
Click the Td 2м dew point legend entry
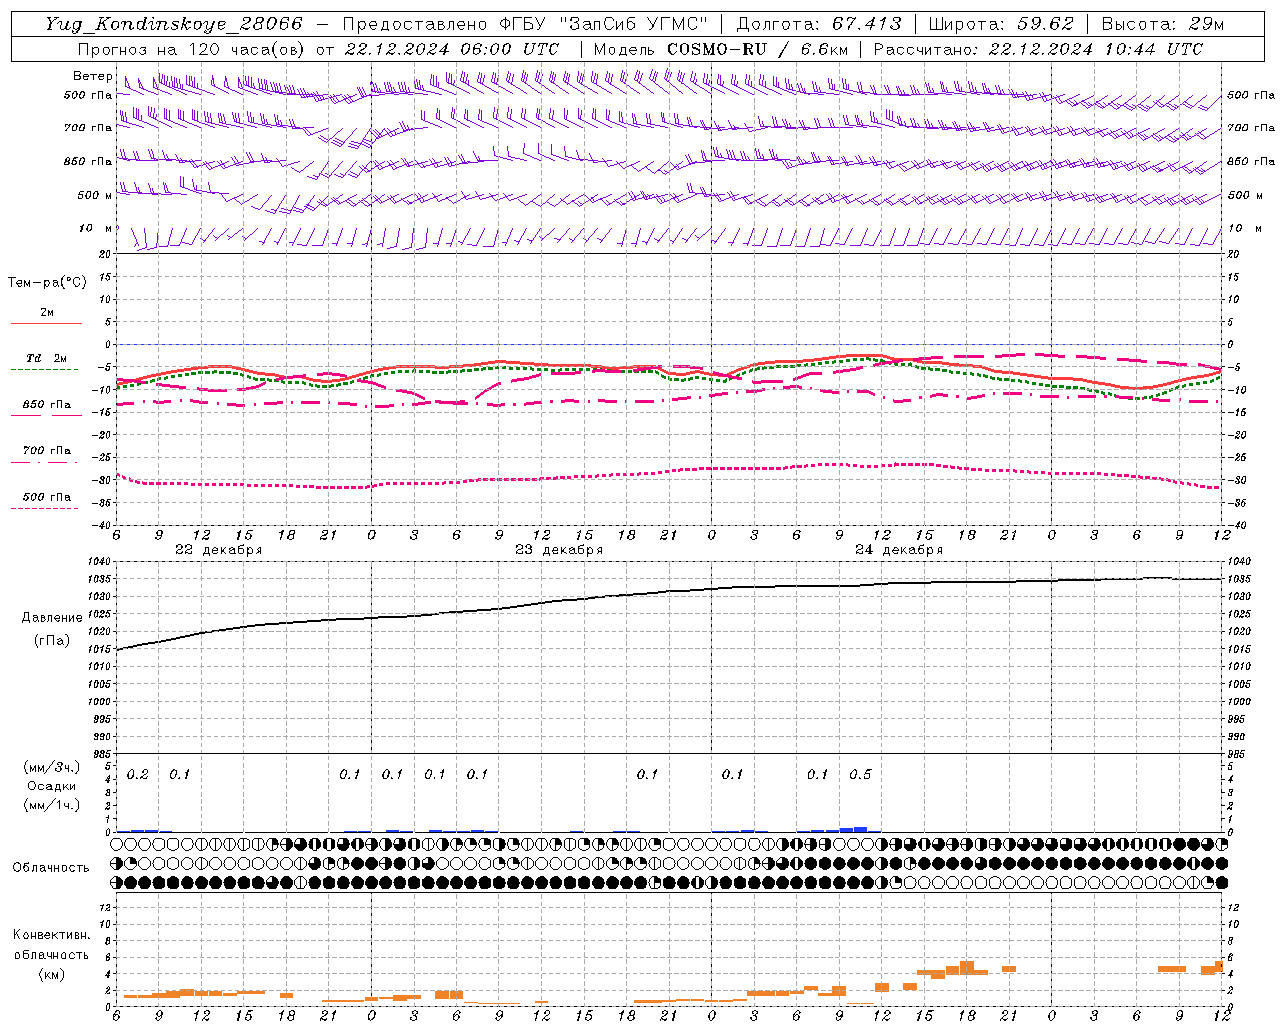(46, 358)
